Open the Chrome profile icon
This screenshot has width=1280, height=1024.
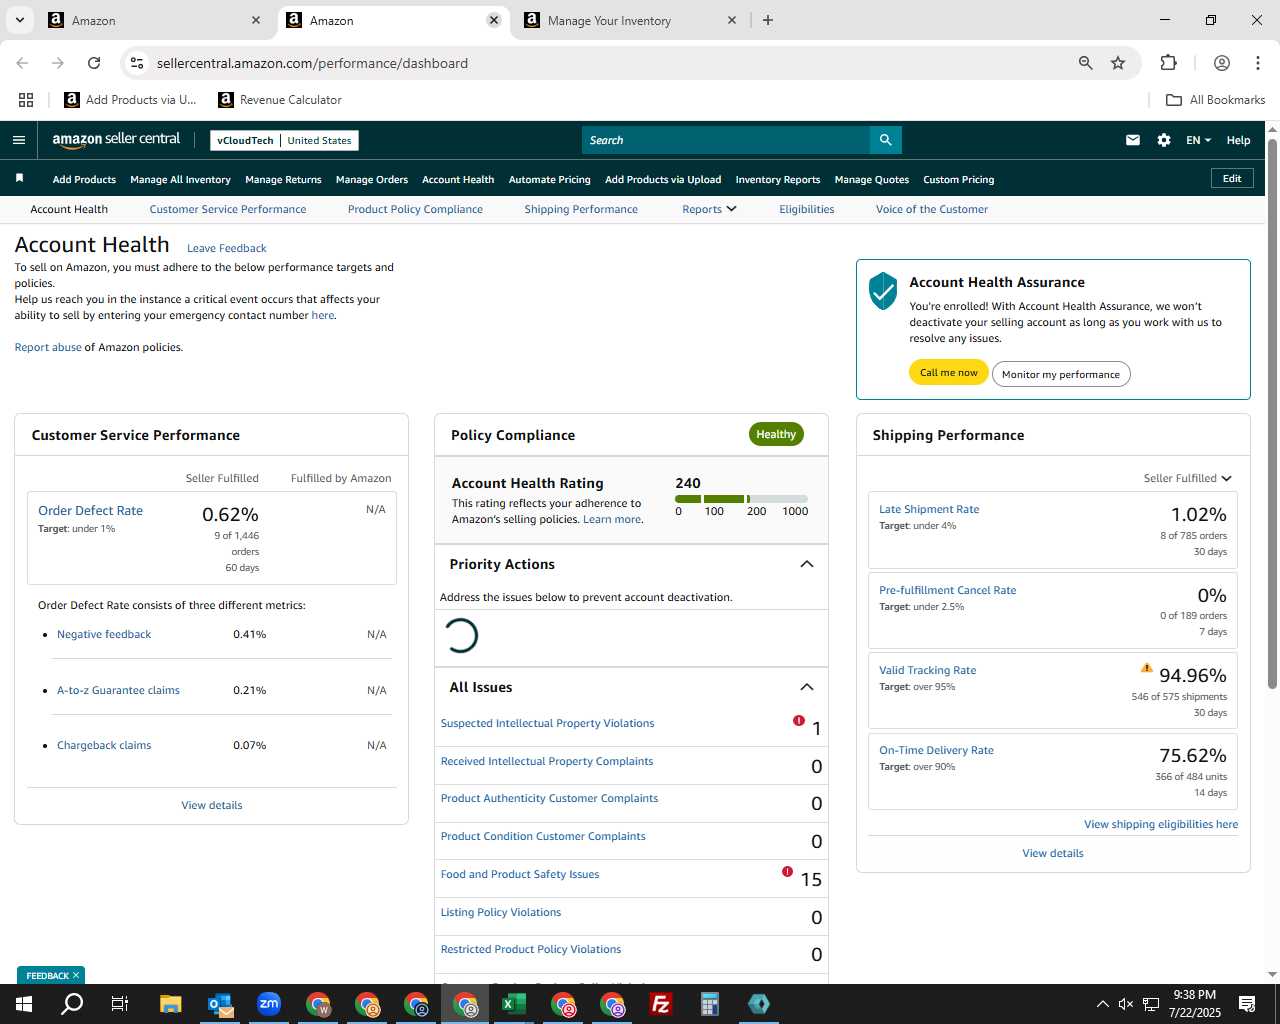pyautogui.click(x=1222, y=63)
